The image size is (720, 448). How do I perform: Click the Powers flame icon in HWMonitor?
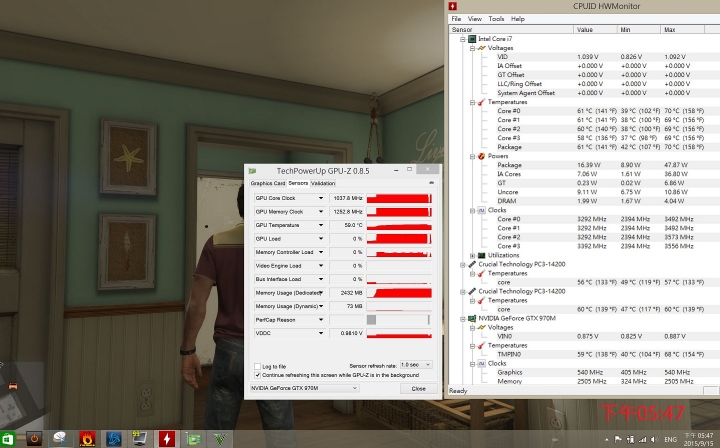pyautogui.click(x=481, y=156)
